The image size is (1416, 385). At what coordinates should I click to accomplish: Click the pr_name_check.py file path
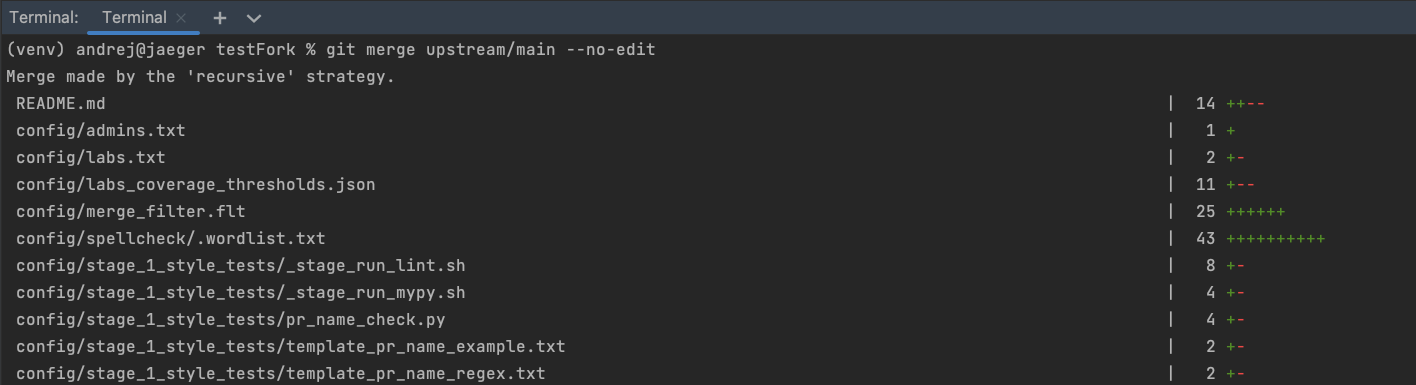point(231,319)
